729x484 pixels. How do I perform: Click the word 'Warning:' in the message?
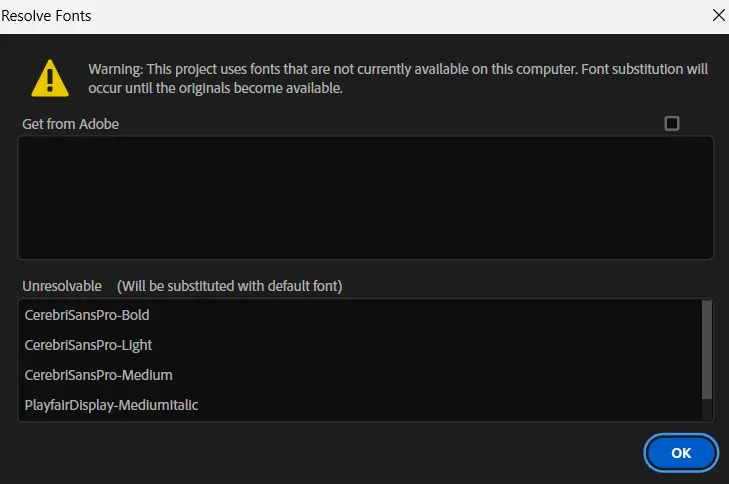tap(116, 69)
